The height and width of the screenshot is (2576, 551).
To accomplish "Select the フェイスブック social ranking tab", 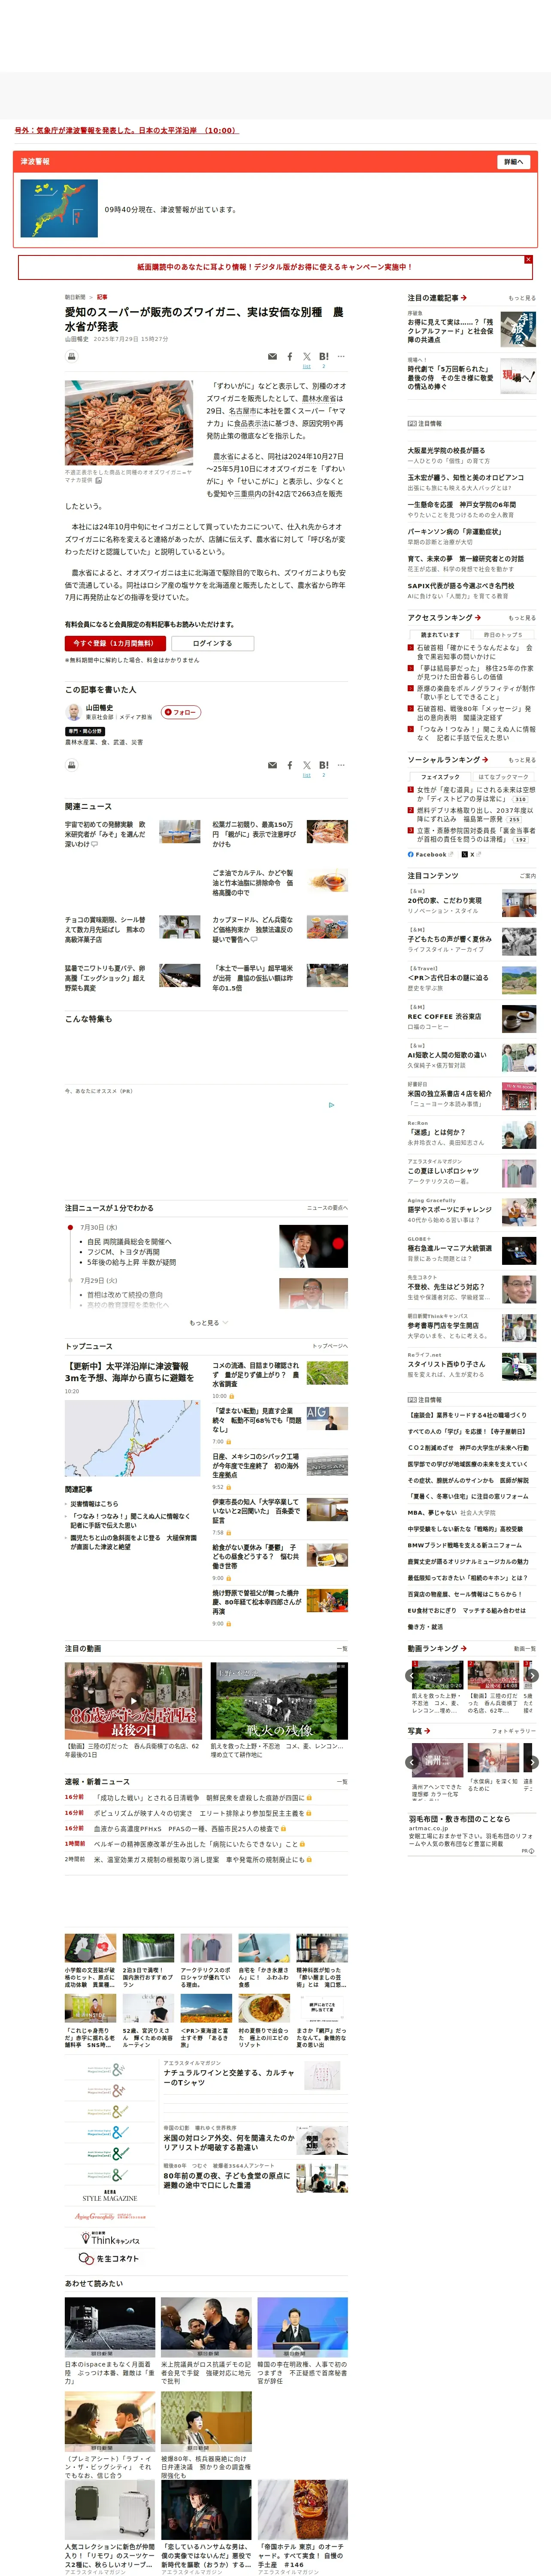I will [x=440, y=777].
